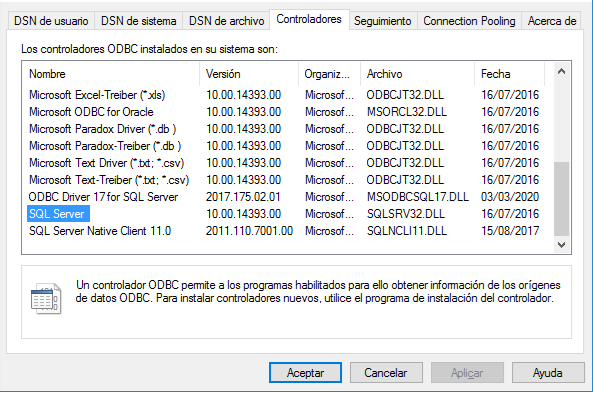Click the ODBC data source info icon
Screen dimensions: 593x393
pos(46,299)
